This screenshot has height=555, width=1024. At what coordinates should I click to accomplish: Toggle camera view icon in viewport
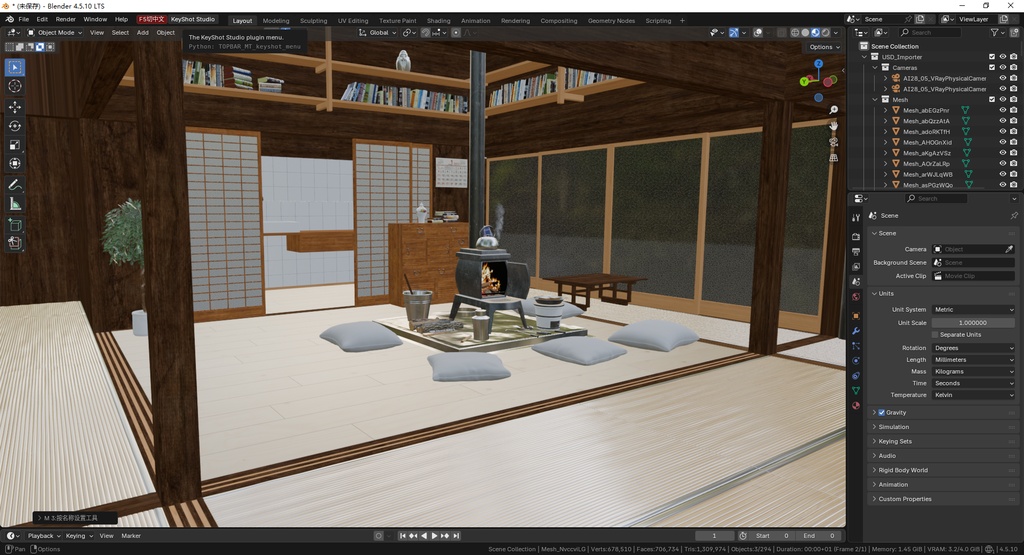[x=833, y=142]
